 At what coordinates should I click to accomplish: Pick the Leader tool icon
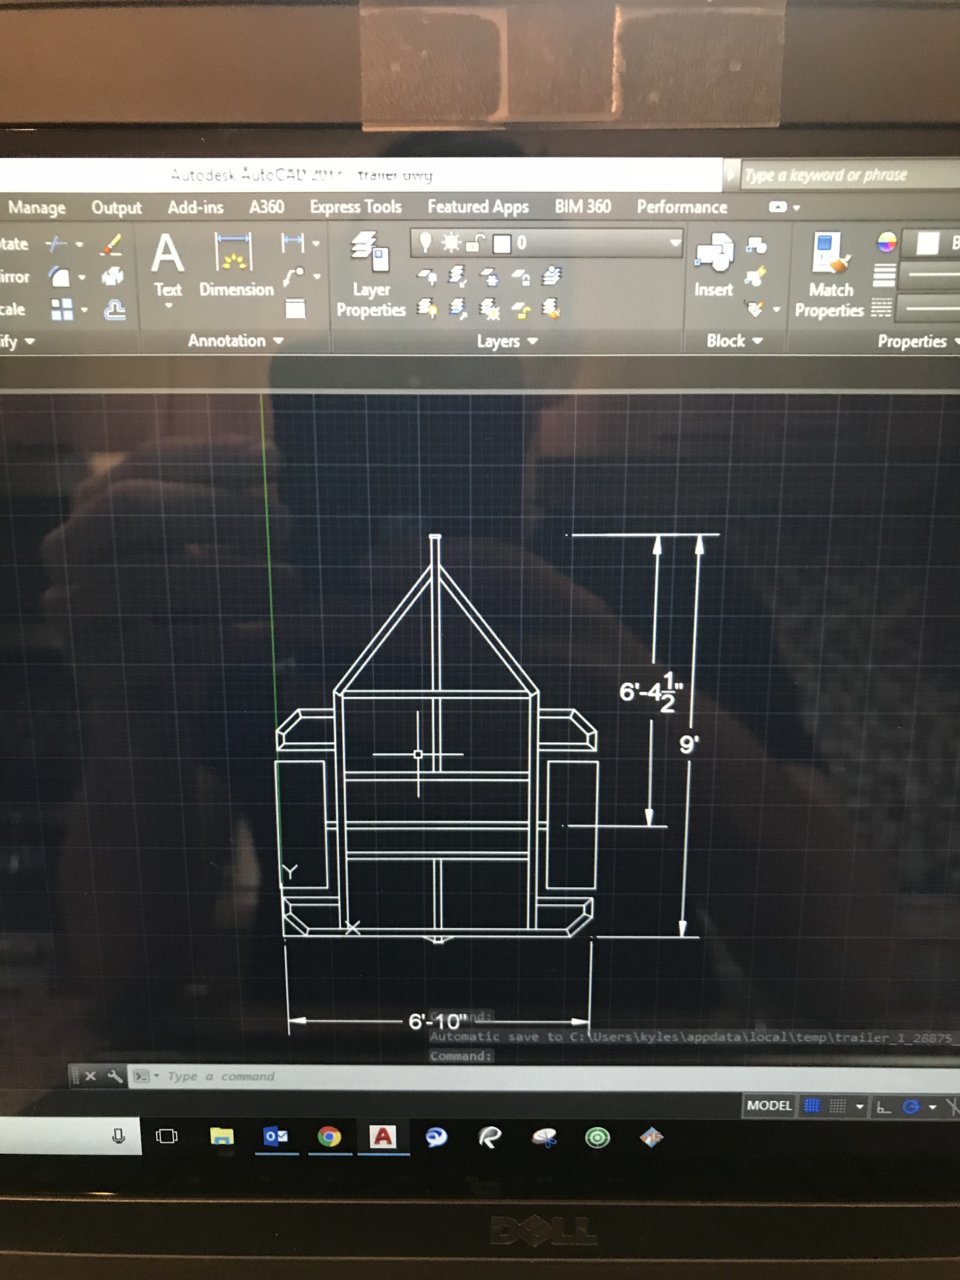click(293, 277)
